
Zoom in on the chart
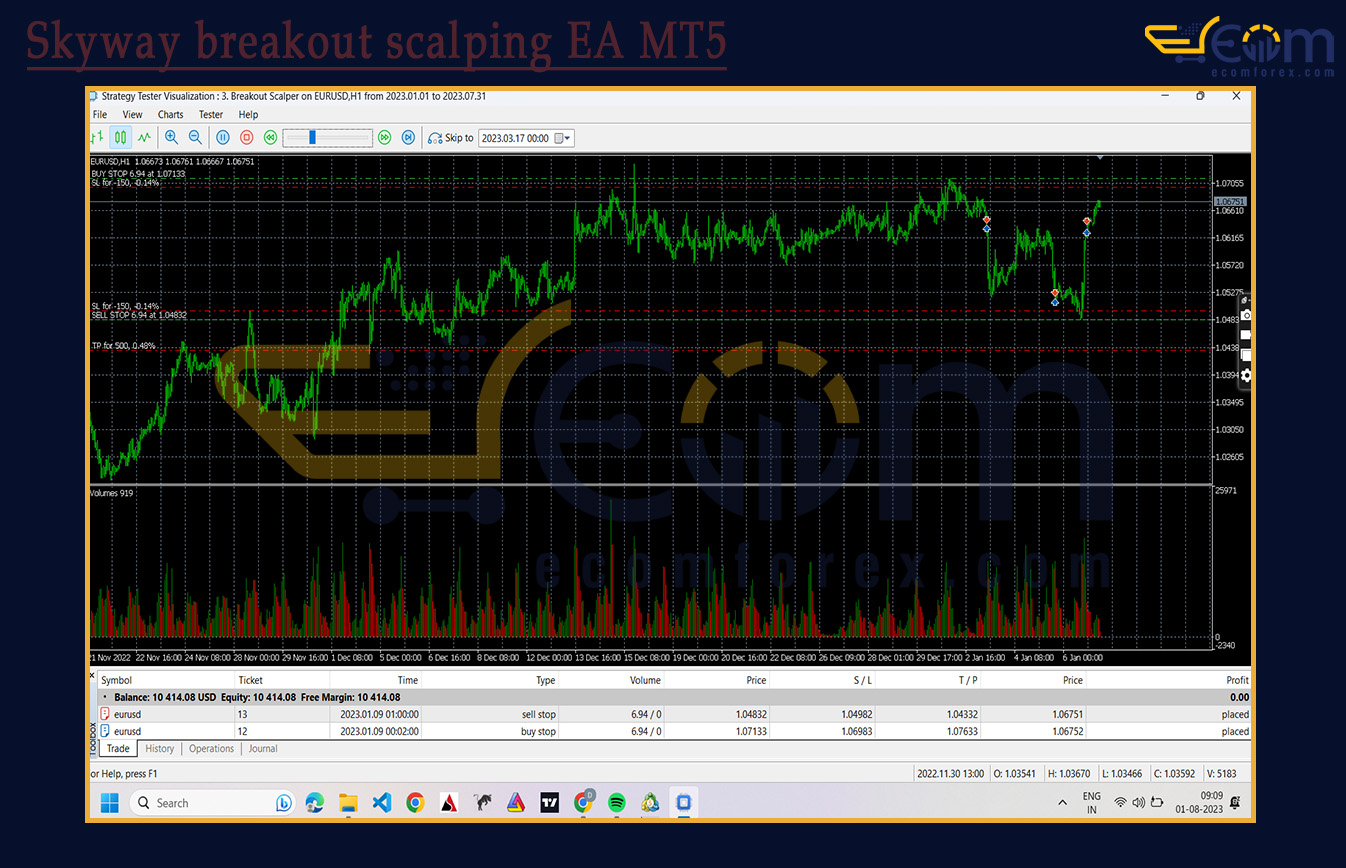(x=172, y=138)
